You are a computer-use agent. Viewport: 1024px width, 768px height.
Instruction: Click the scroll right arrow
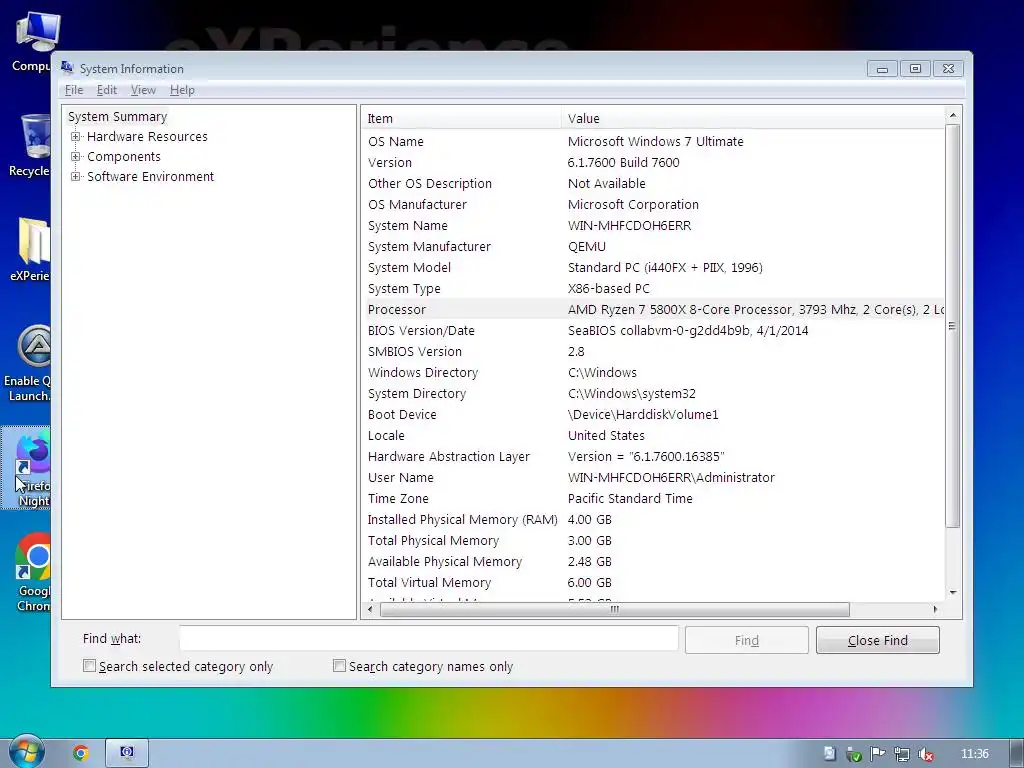(935, 609)
